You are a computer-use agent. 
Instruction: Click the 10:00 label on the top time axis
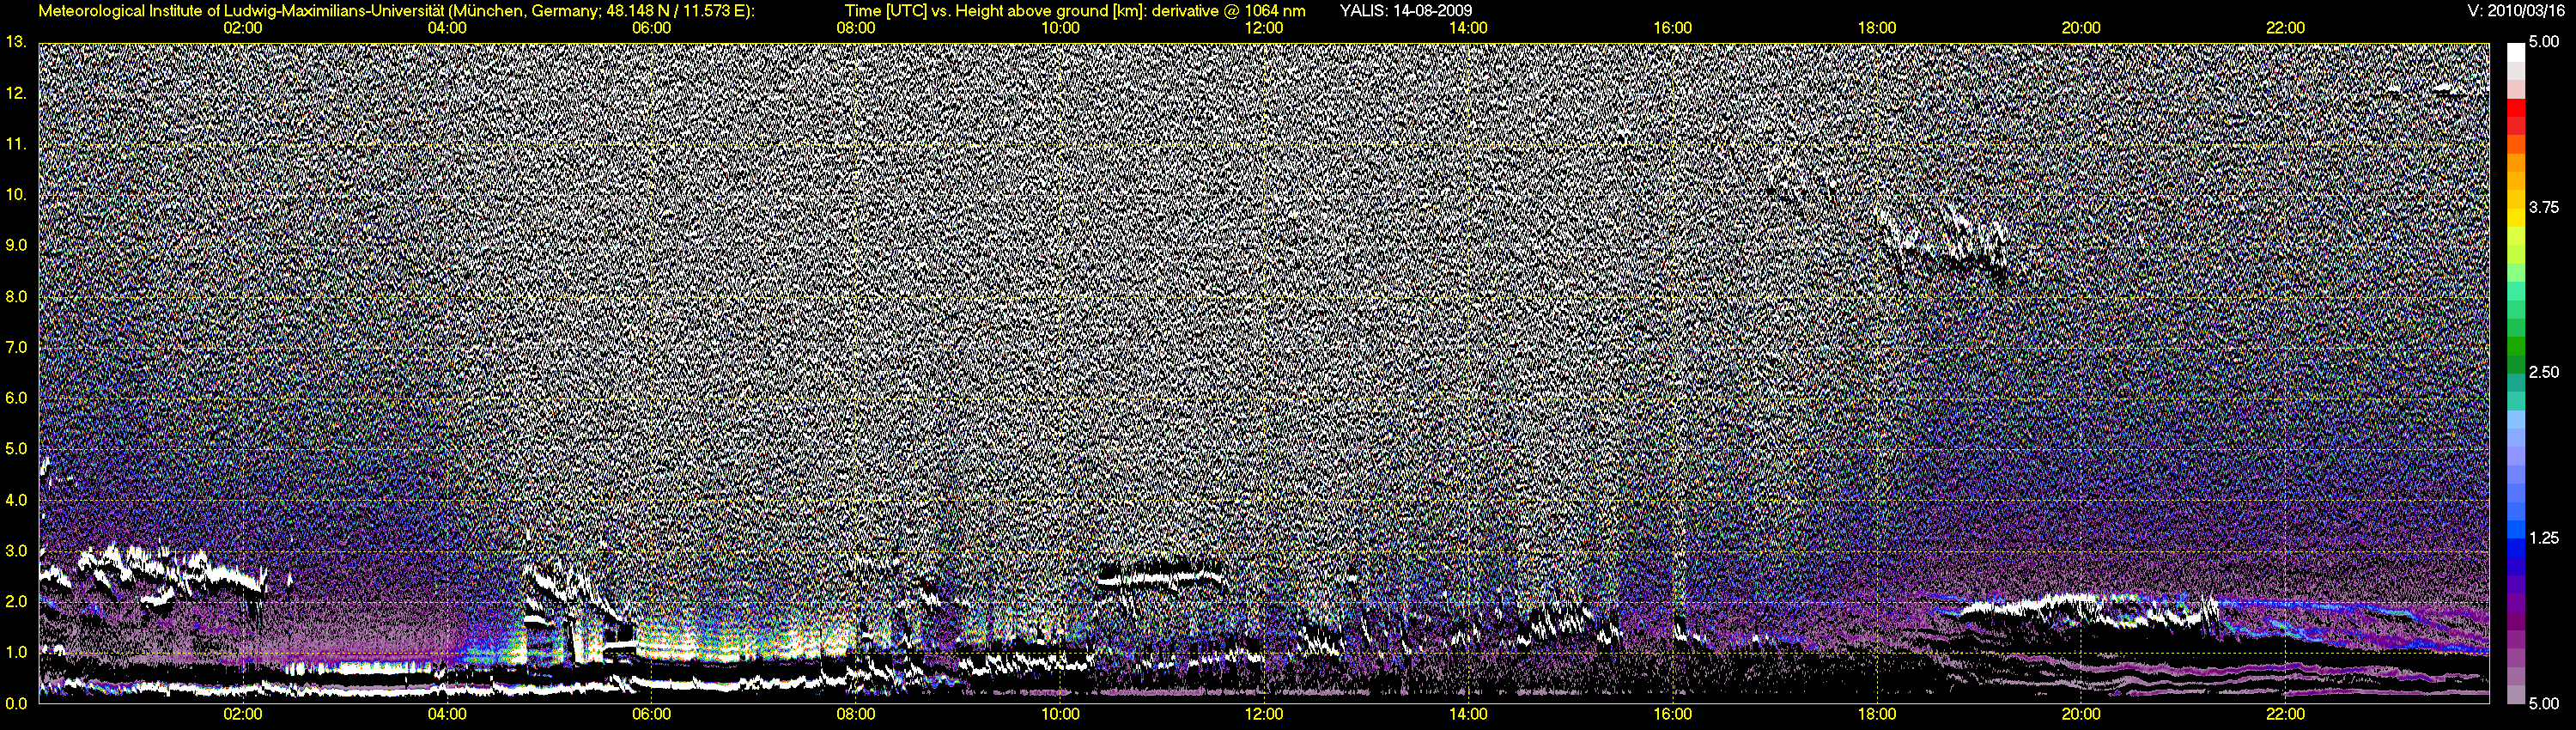click(1060, 28)
